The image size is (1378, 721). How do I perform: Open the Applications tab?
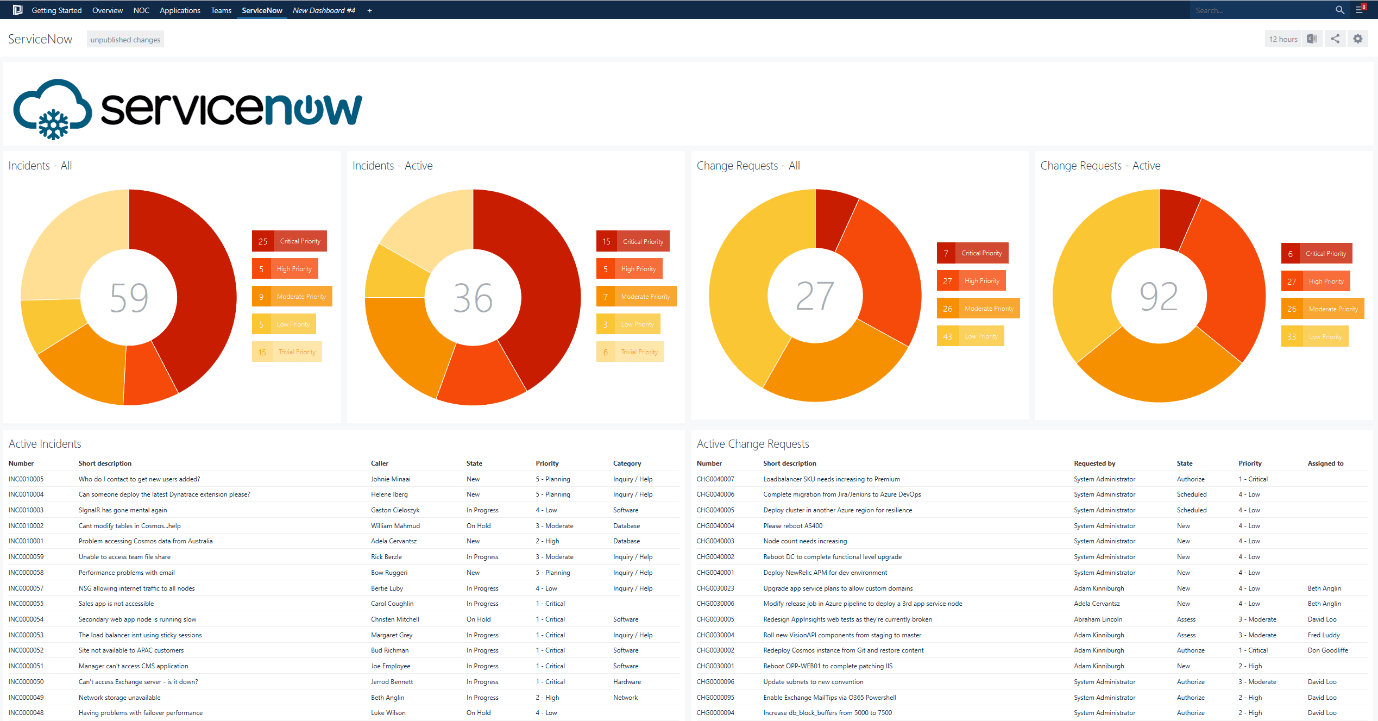pos(180,10)
